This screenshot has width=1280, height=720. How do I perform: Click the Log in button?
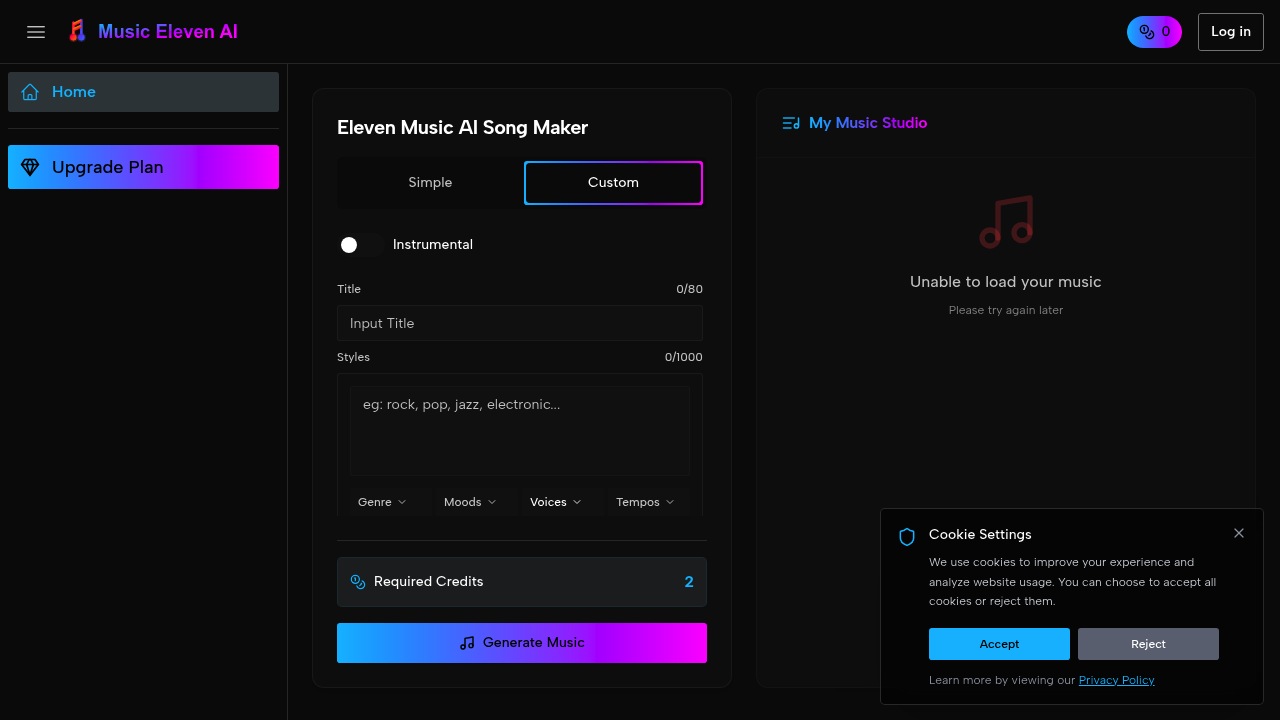point(1230,31)
